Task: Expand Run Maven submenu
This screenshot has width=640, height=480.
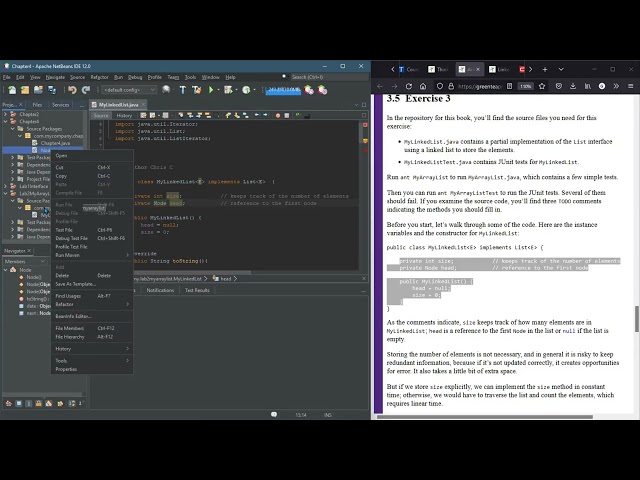Action: (92, 255)
